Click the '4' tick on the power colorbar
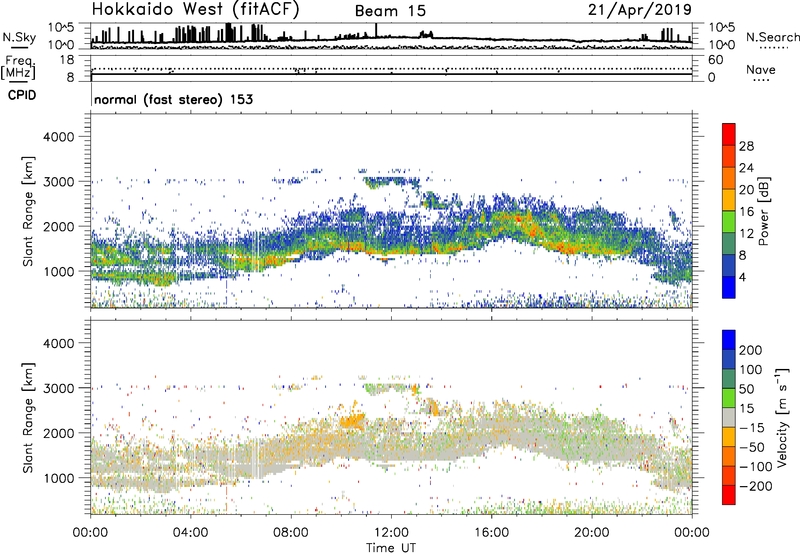 click(x=742, y=277)
